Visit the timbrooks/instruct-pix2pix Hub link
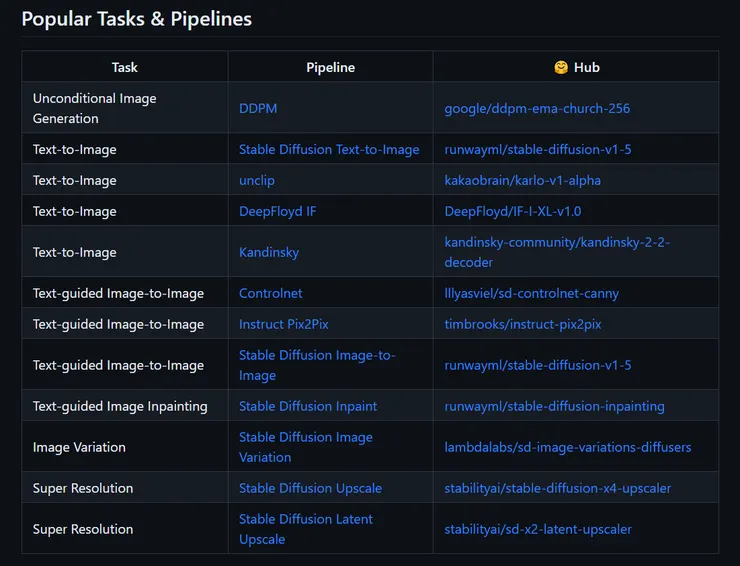740x566 pixels. 523,324
